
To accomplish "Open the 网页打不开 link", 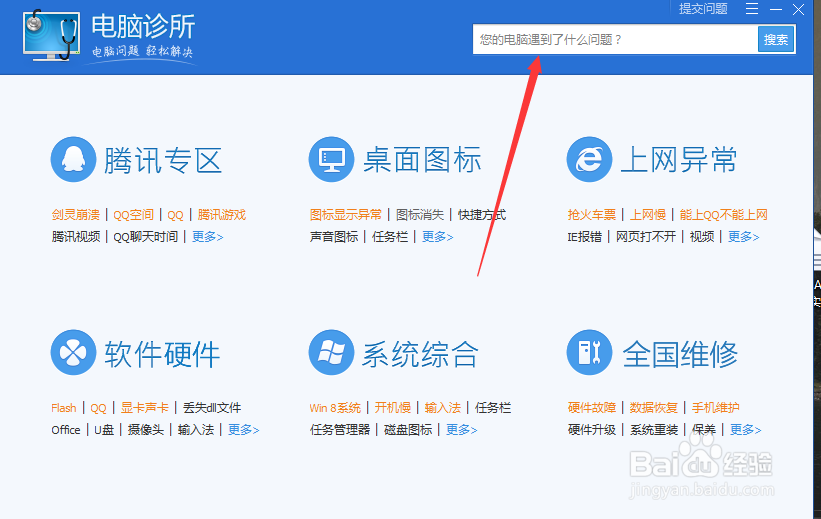I will pyautogui.click(x=646, y=237).
